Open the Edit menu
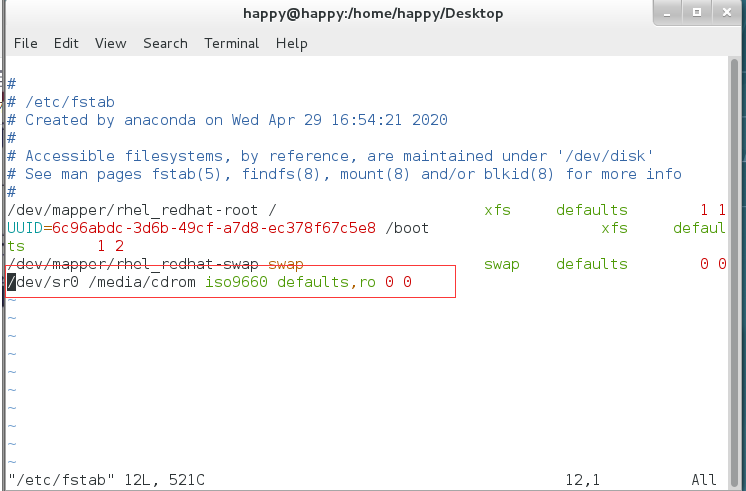The image size is (746, 491). pos(66,43)
